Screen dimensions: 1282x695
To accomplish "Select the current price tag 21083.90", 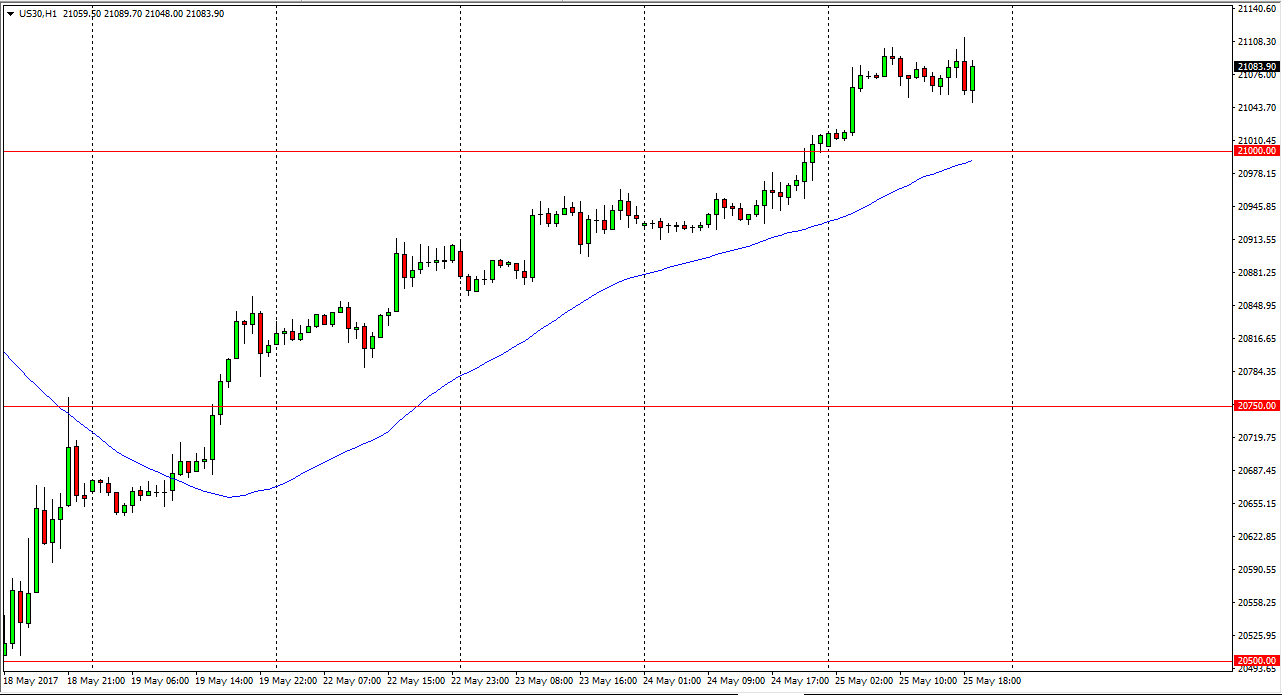I will click(x=1256, y=67).
